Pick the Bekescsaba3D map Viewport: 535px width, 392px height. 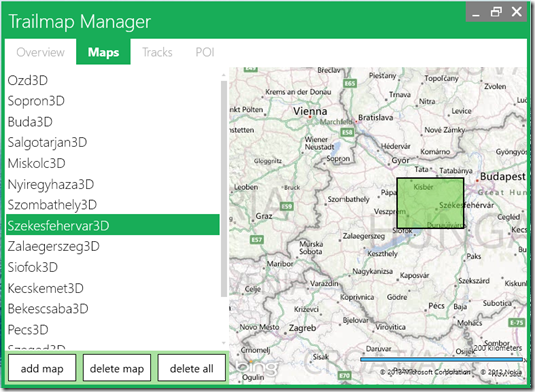(113, 309)
